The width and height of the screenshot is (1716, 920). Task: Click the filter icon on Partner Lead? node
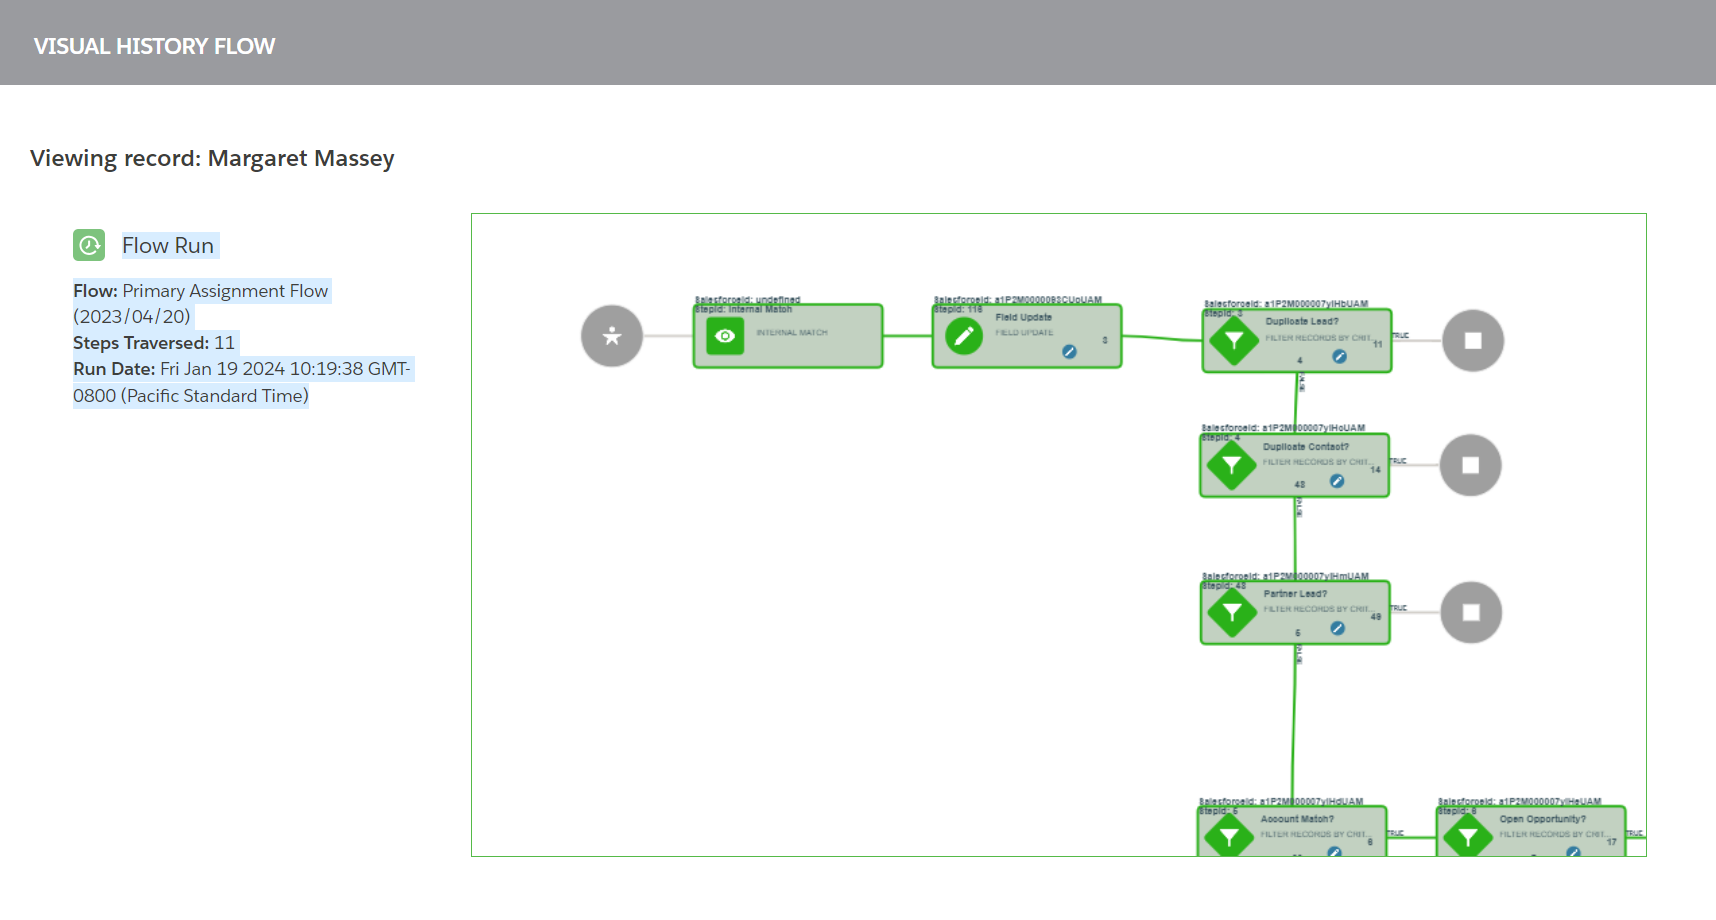[x=1231, y=612]
